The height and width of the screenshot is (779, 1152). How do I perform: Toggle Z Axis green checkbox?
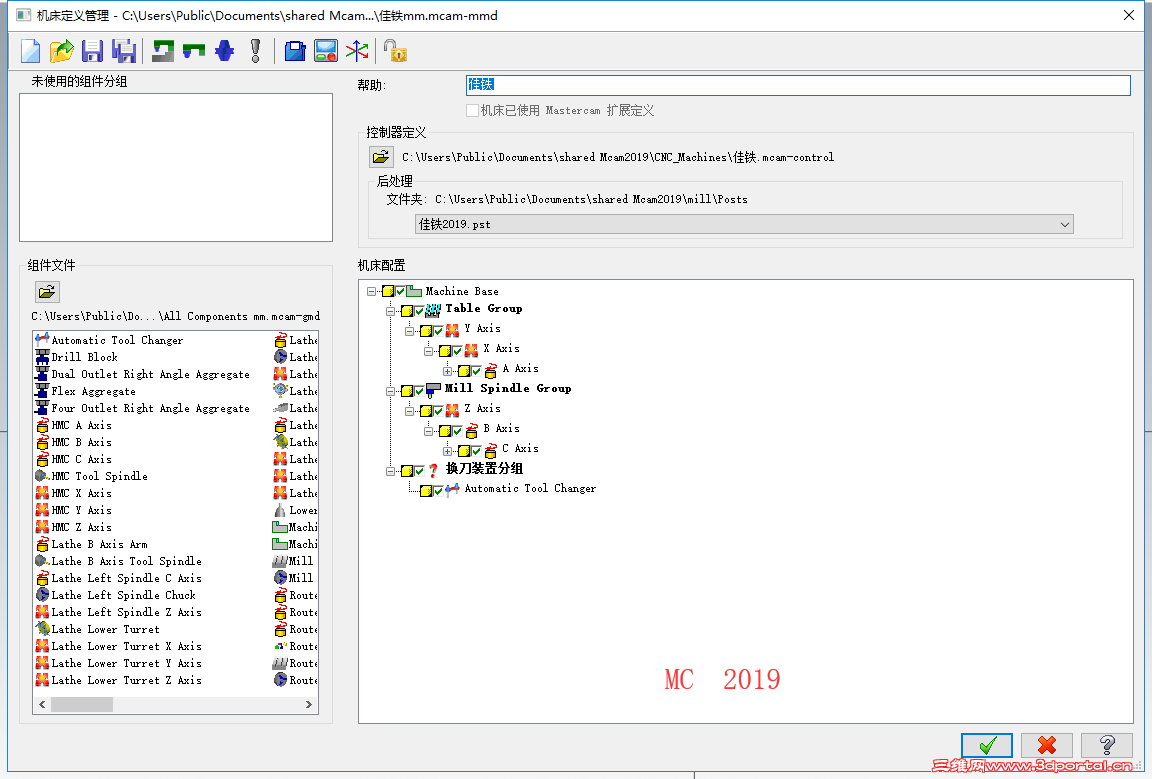(439, 410)
